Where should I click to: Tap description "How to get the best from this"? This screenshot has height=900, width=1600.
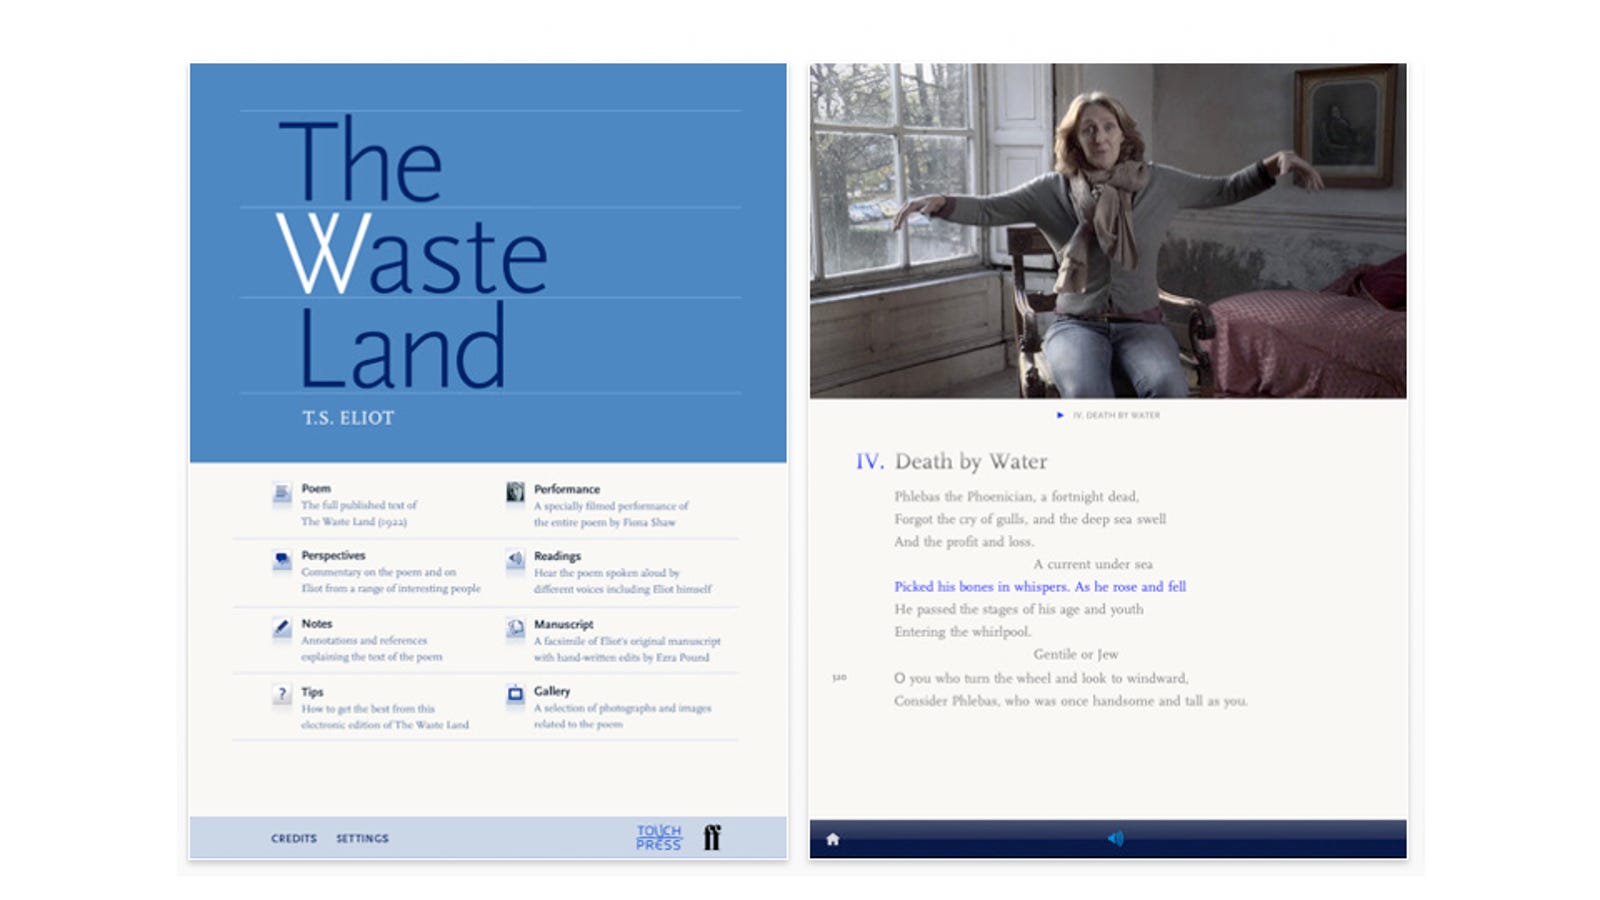(368, 708)
